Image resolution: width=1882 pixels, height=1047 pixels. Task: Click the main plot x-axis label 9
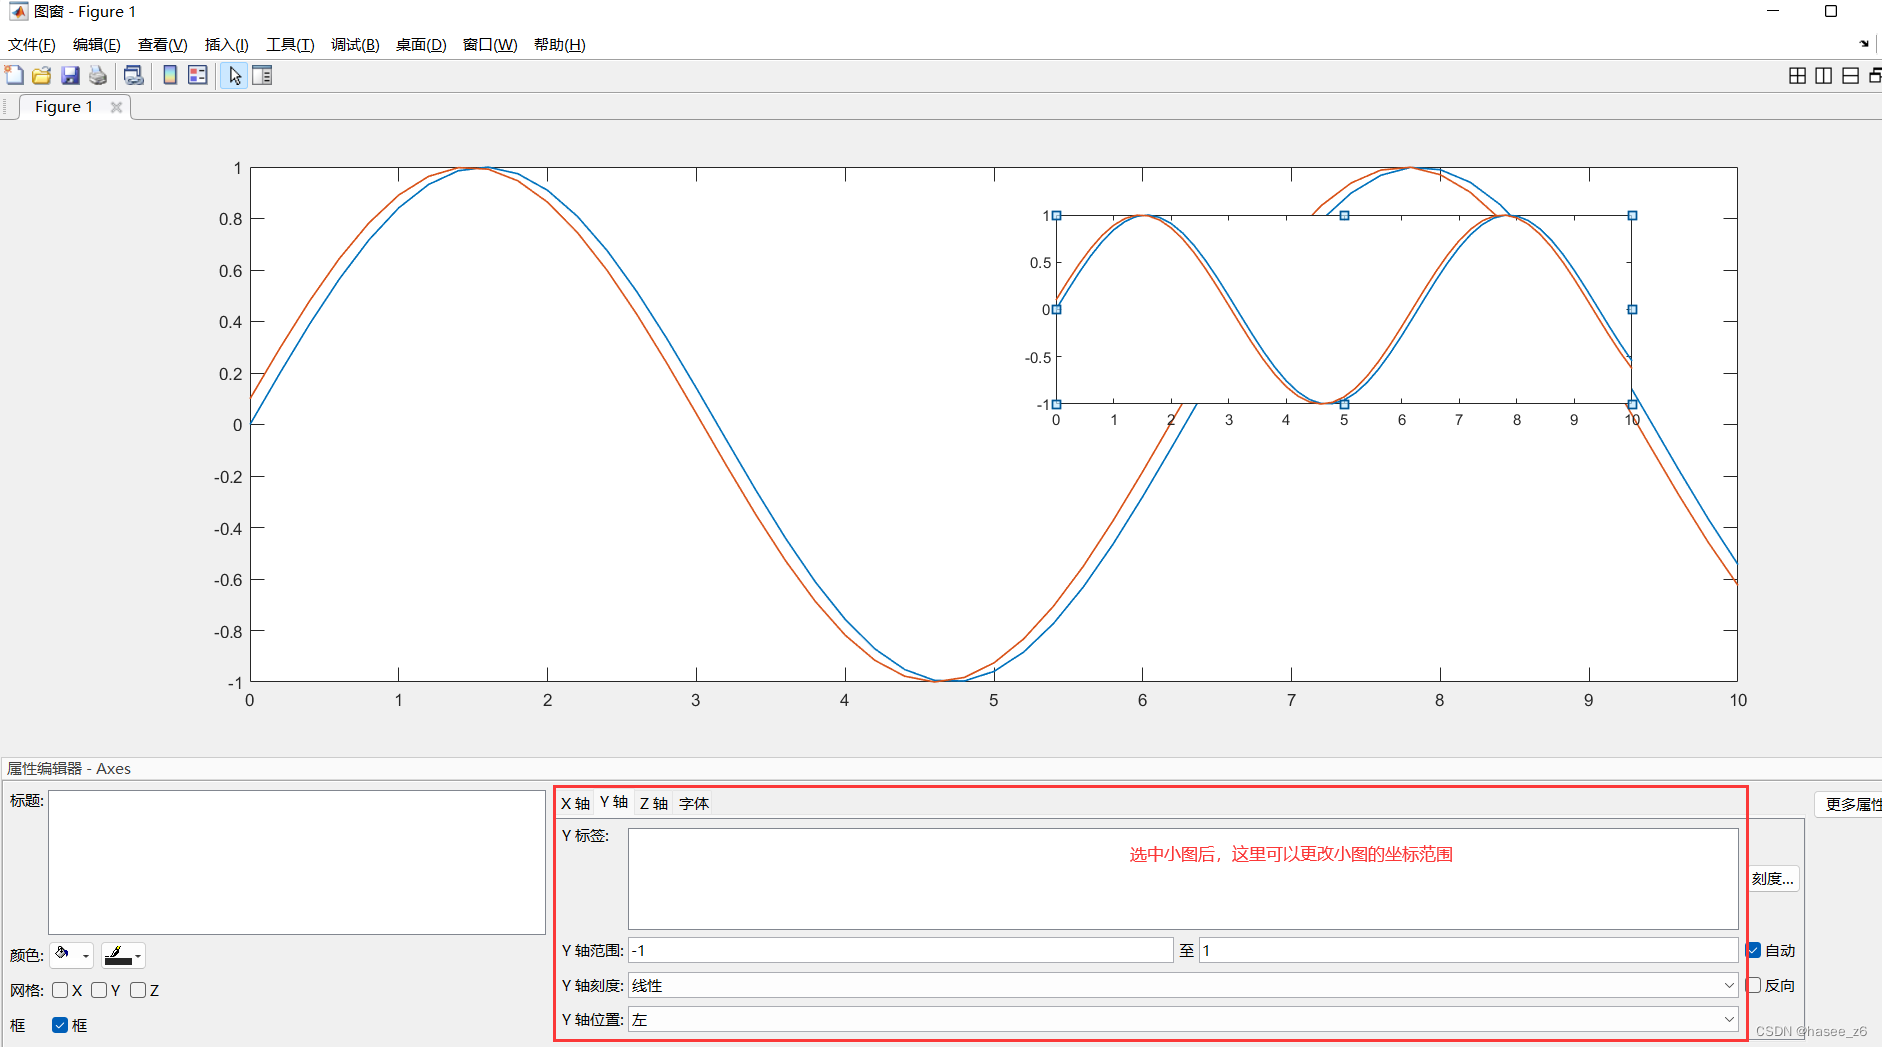click(x=1588, y=700)
